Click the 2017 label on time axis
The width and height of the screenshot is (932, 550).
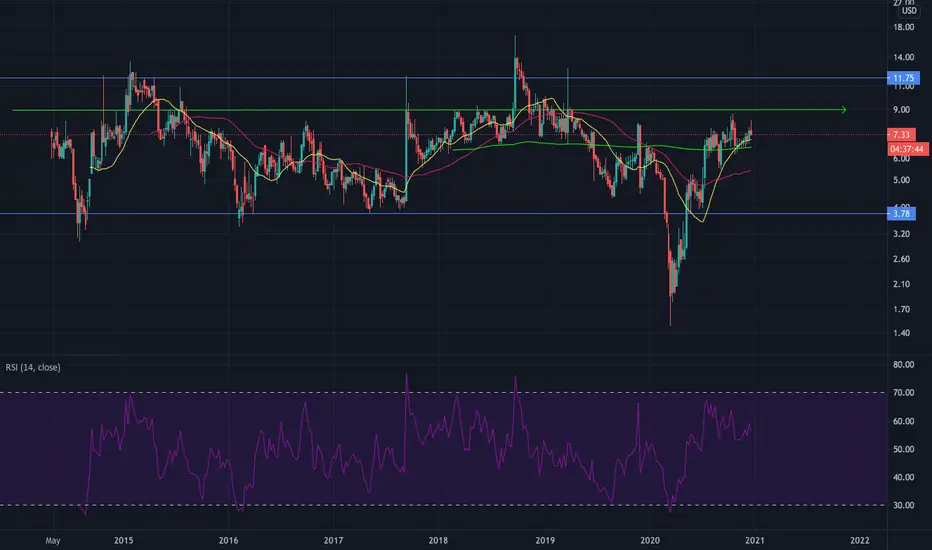click(x=333, y=540)
